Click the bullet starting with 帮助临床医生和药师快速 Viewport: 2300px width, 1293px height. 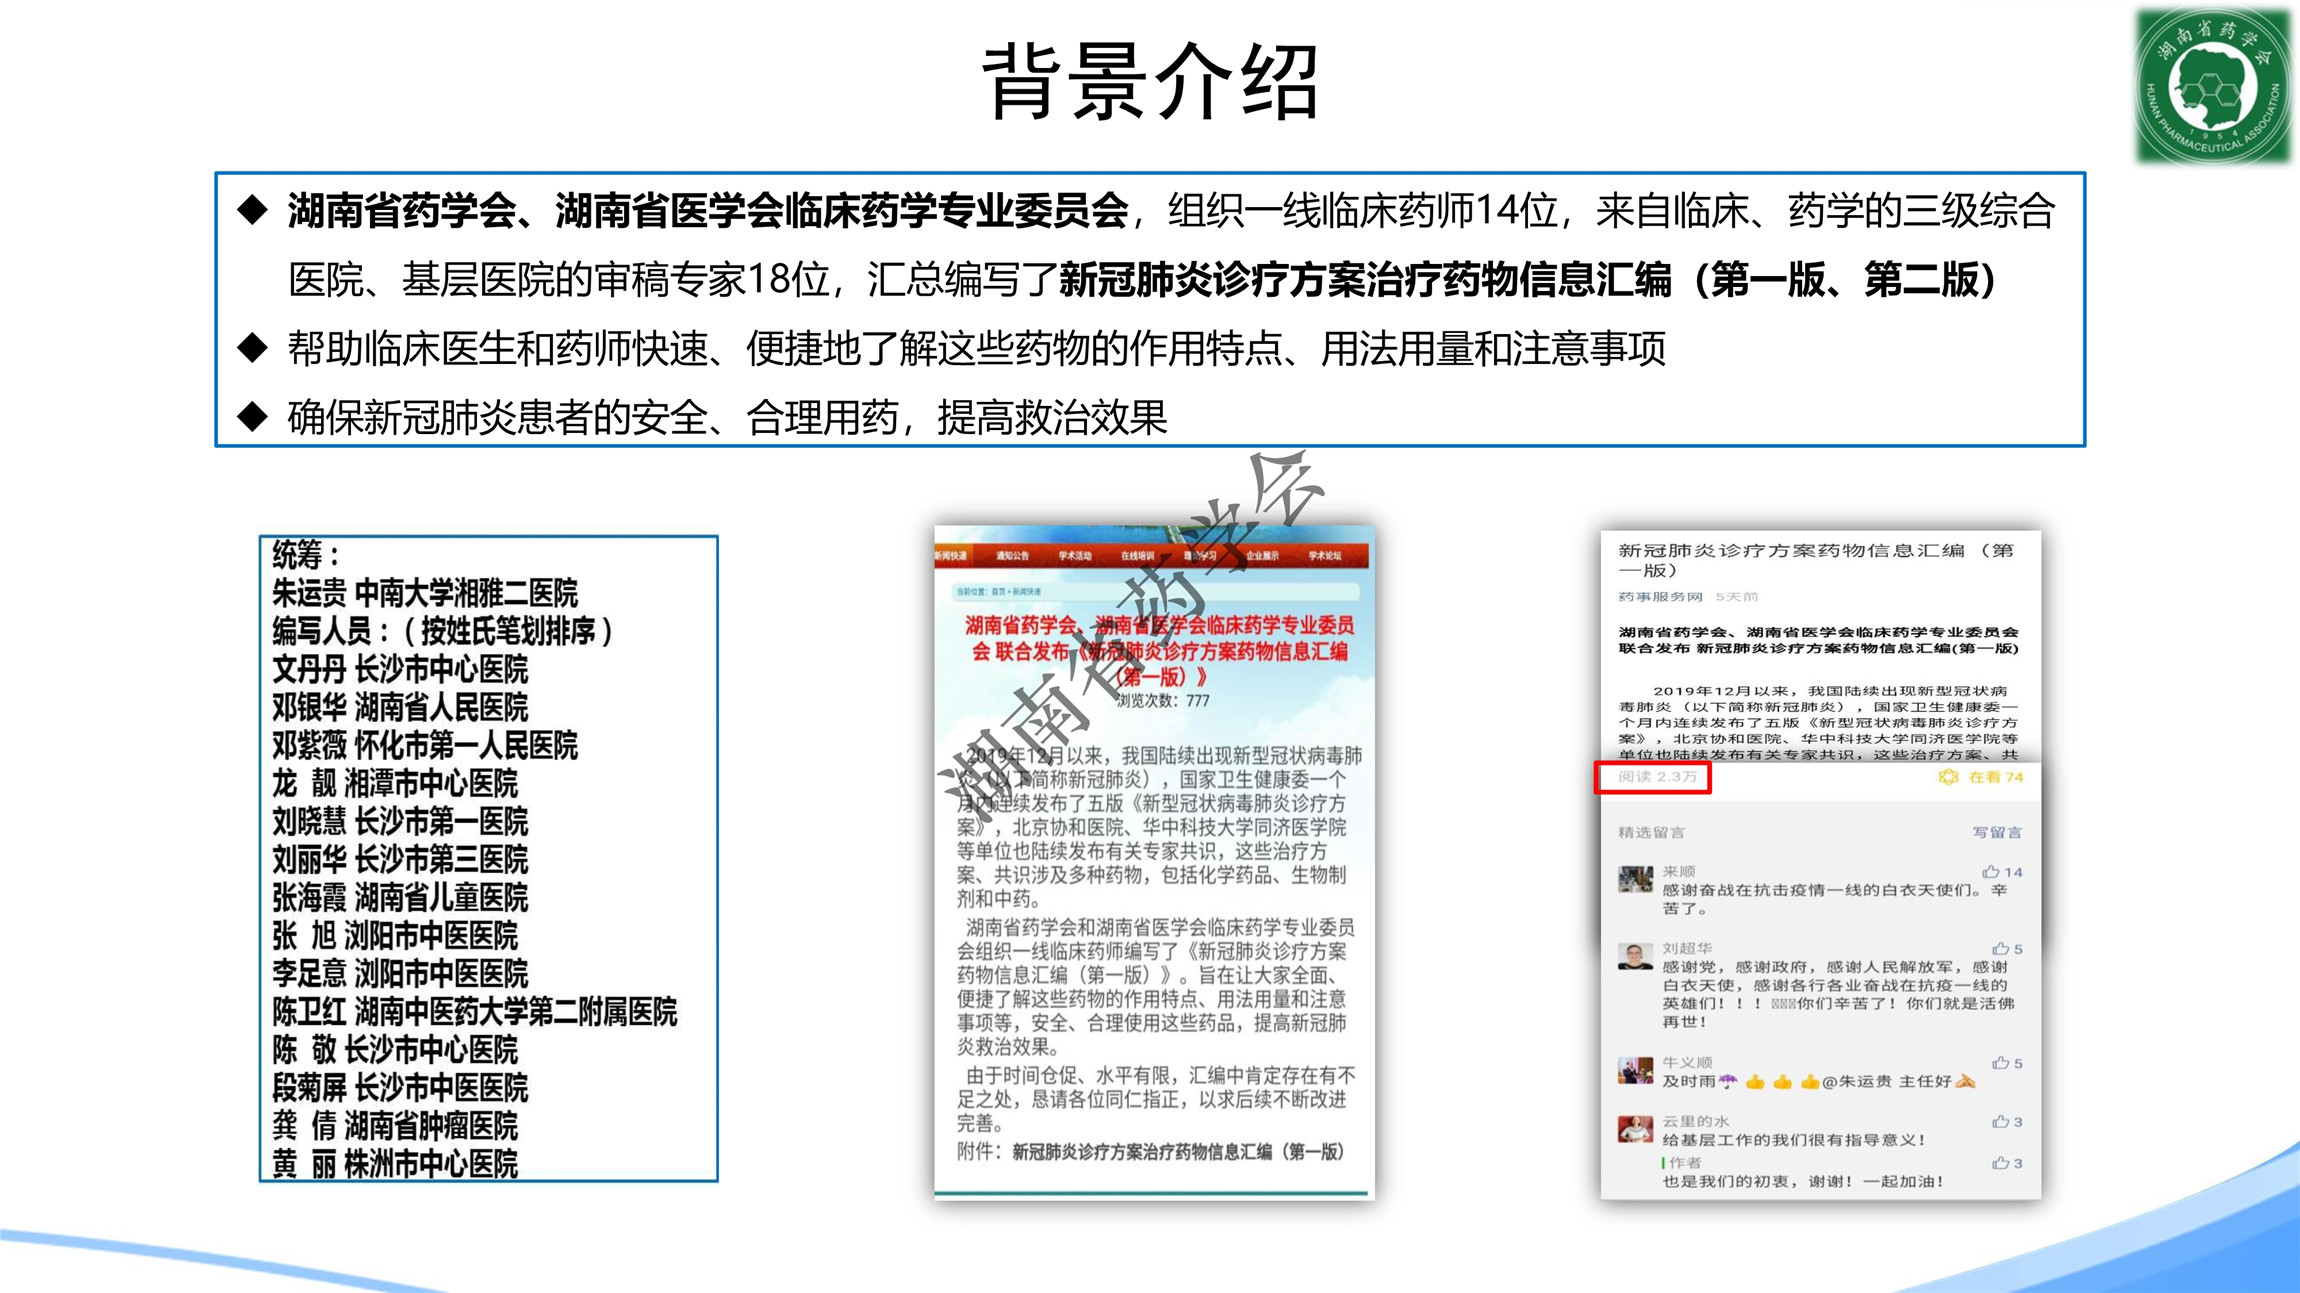click(977, 349)
